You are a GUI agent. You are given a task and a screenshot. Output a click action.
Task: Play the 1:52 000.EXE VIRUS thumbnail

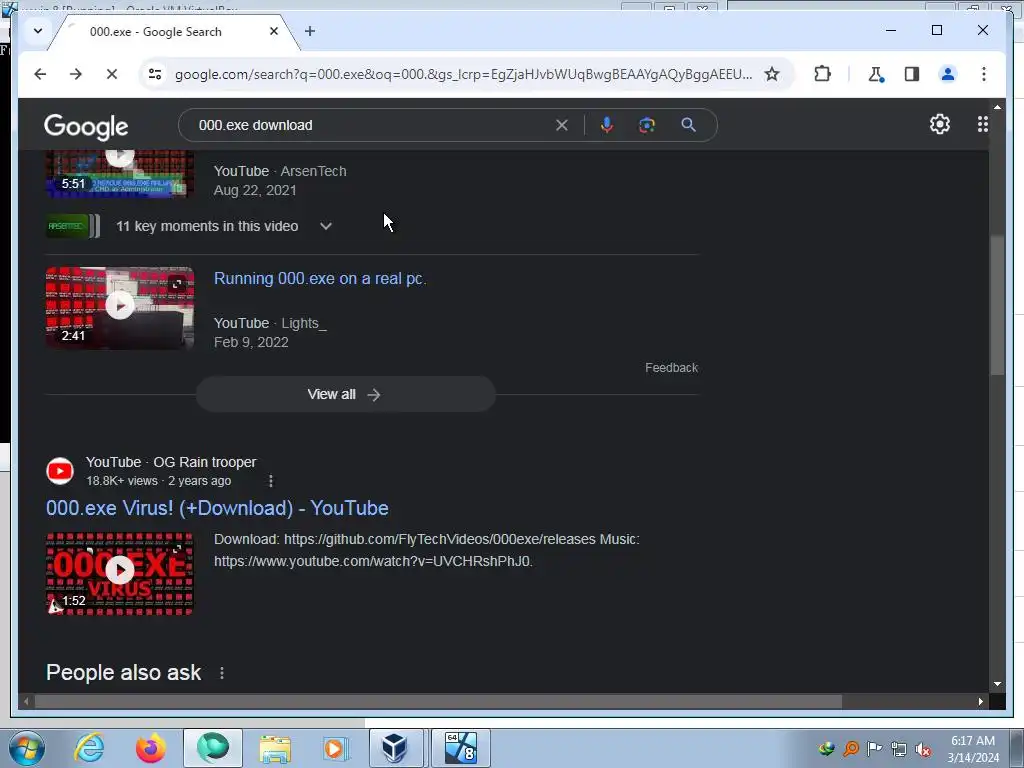[x=120, y=573]
